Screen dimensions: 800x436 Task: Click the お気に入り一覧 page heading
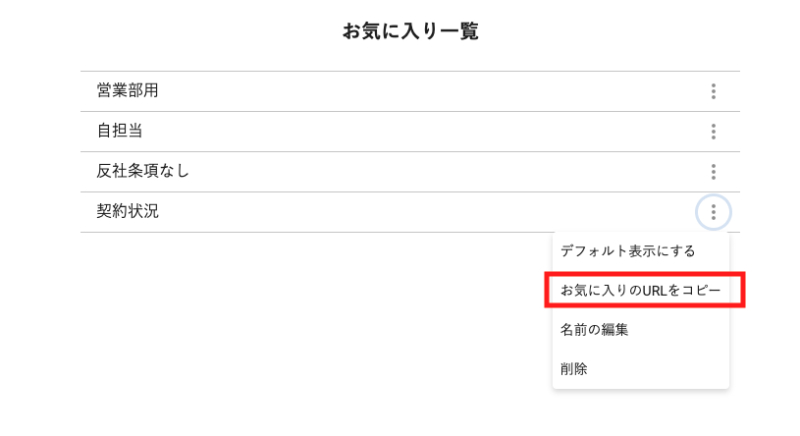pyautogui.click(x=410, y=32)
